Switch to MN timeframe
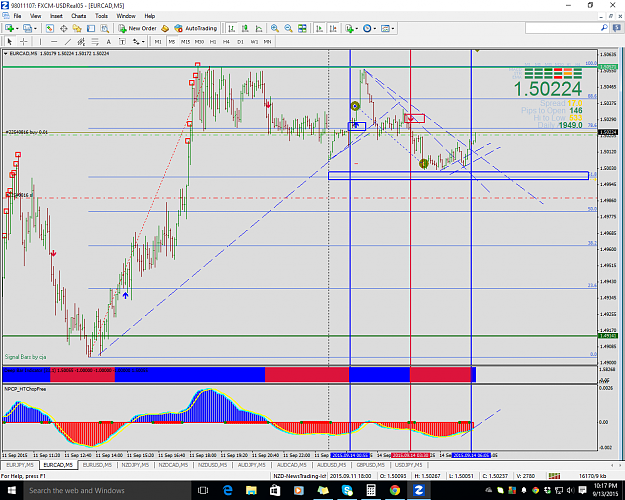 (267, 41)
